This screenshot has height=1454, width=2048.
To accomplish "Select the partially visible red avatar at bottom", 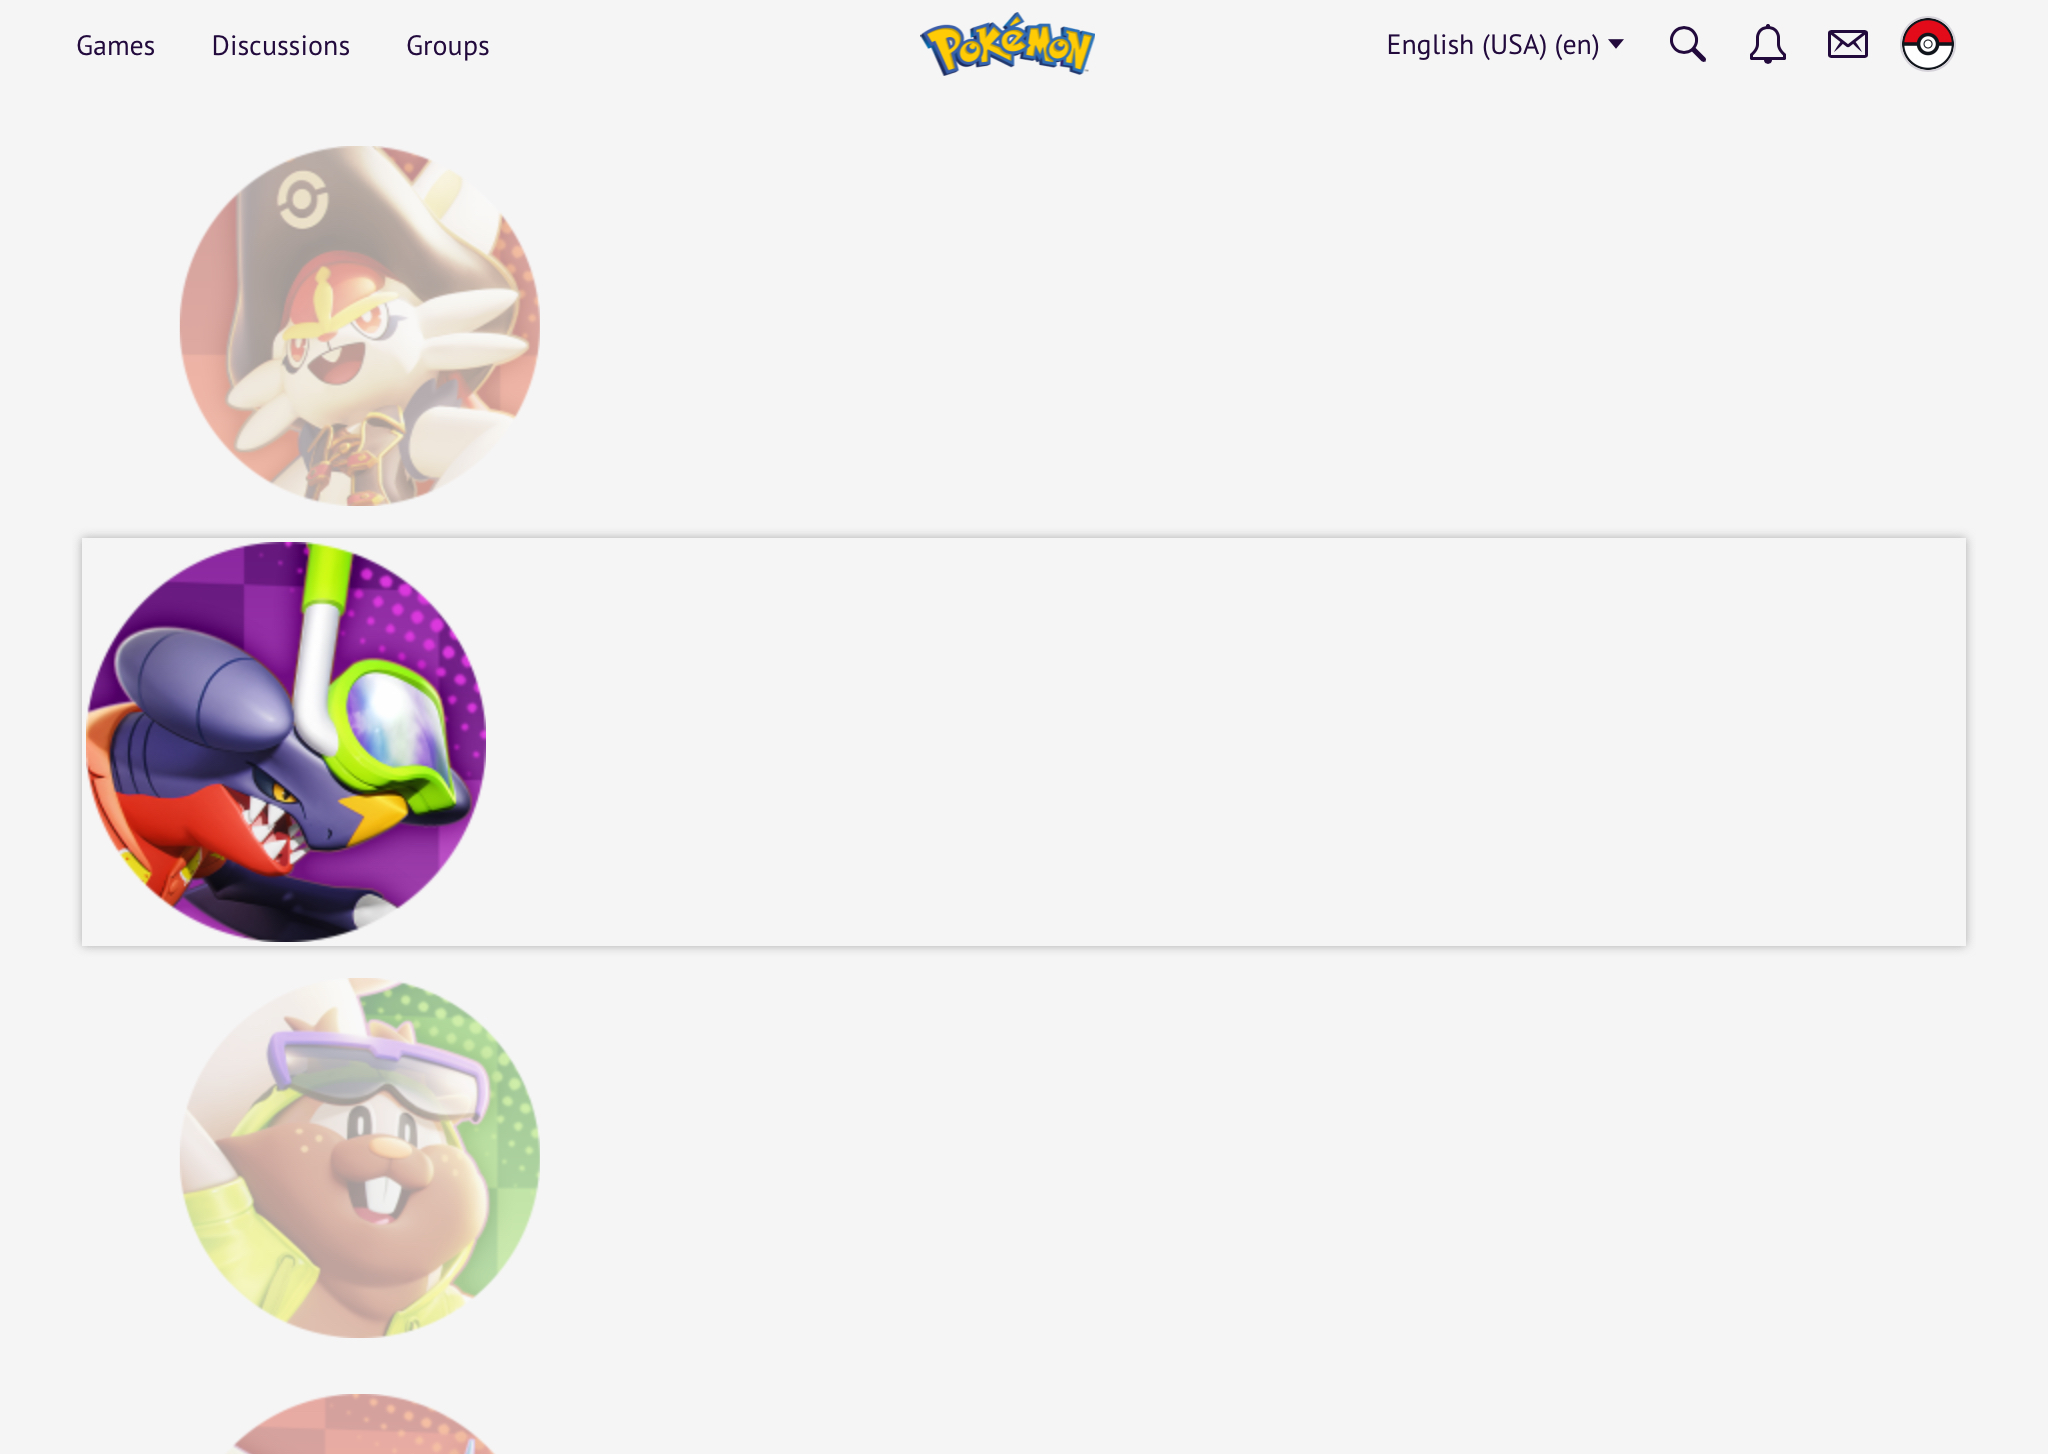I will coord(360,1424).
